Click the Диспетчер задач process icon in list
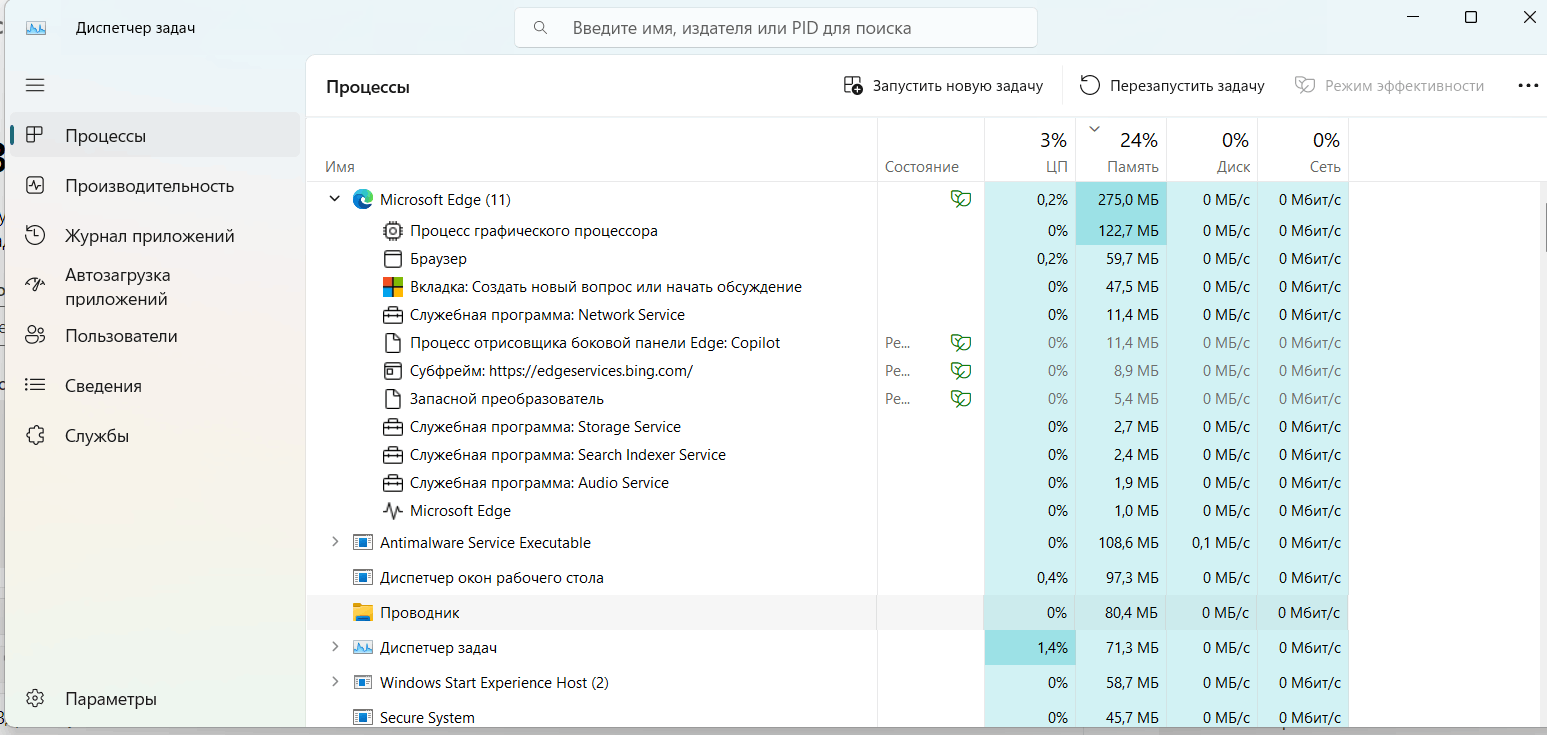Viewport: 1547px width, 735px height. (362, 648)
